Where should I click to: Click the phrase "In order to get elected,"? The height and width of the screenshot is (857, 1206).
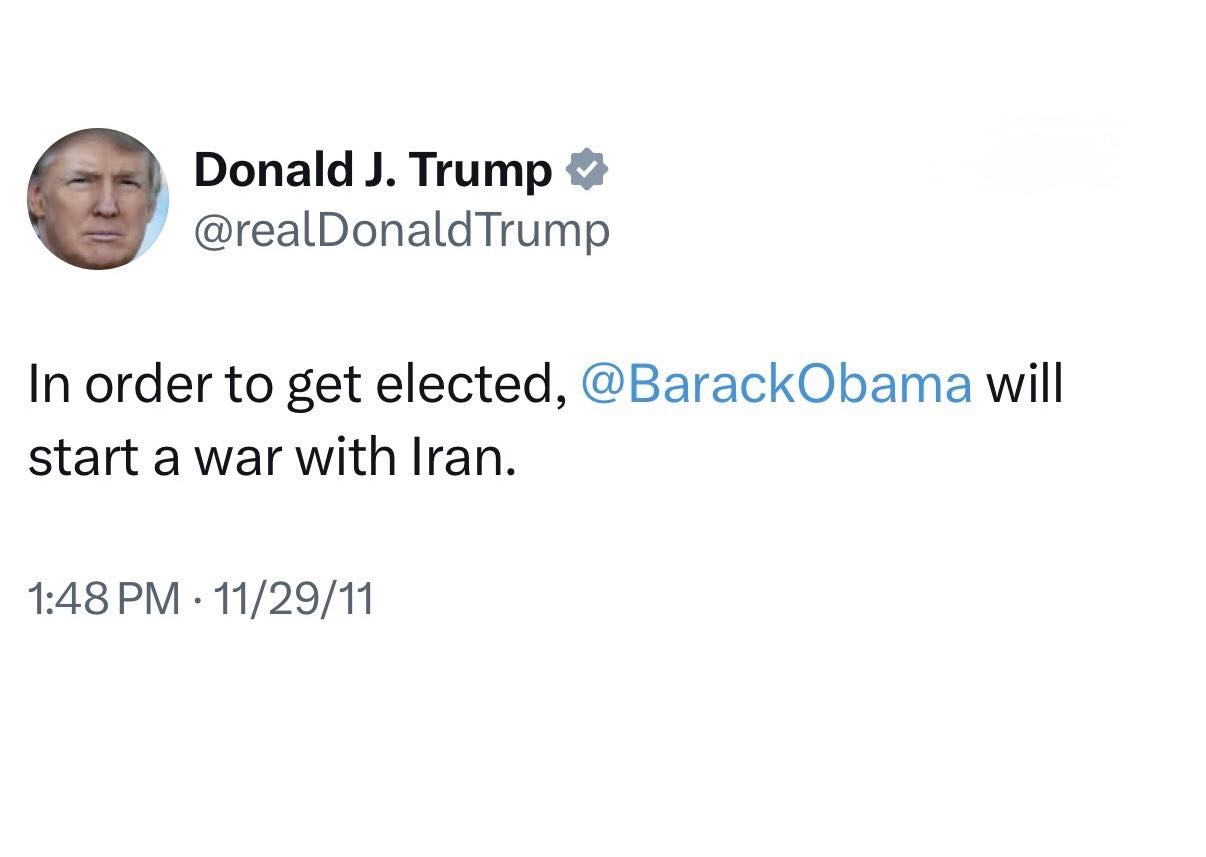coord(298,385)
